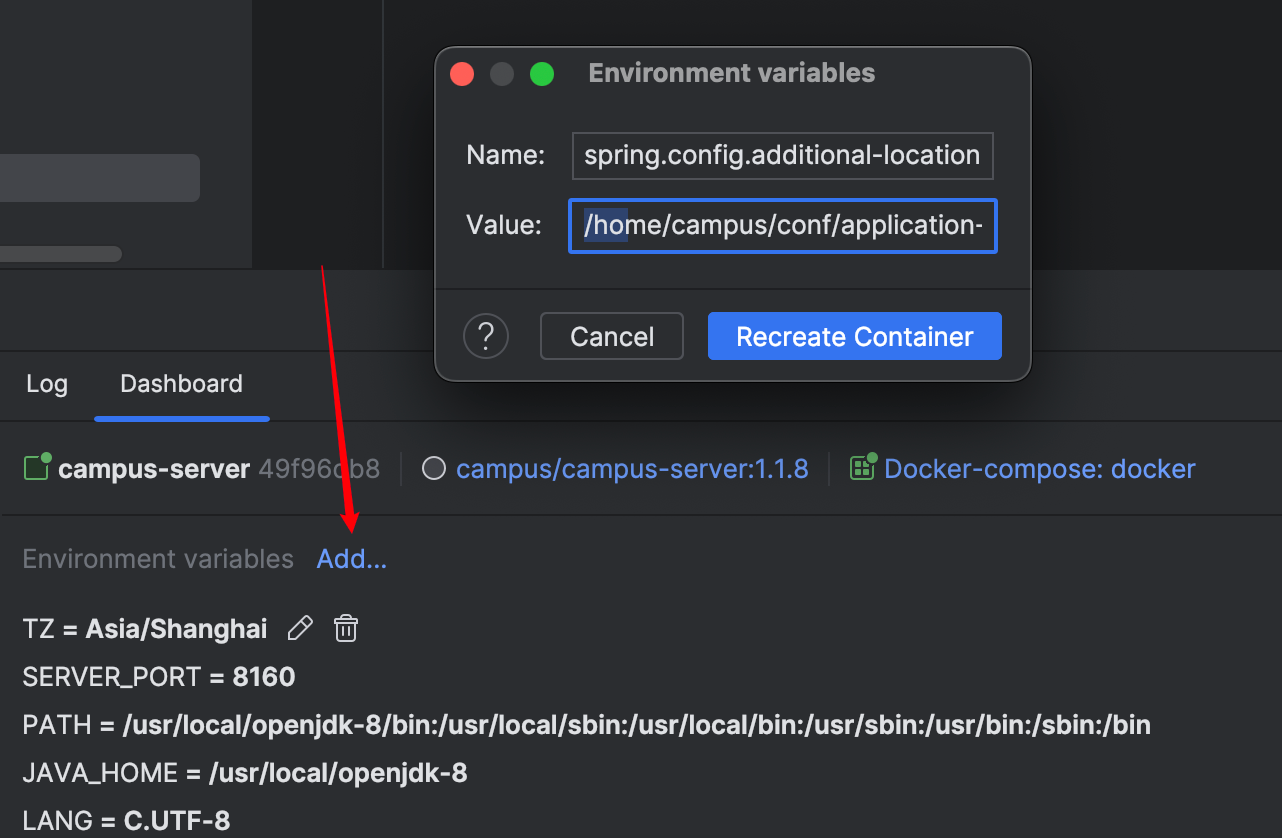The width and height of the screenshot is (1282, 838).
Task: Select the Dashboard tab
Action: tap(181, 384)
